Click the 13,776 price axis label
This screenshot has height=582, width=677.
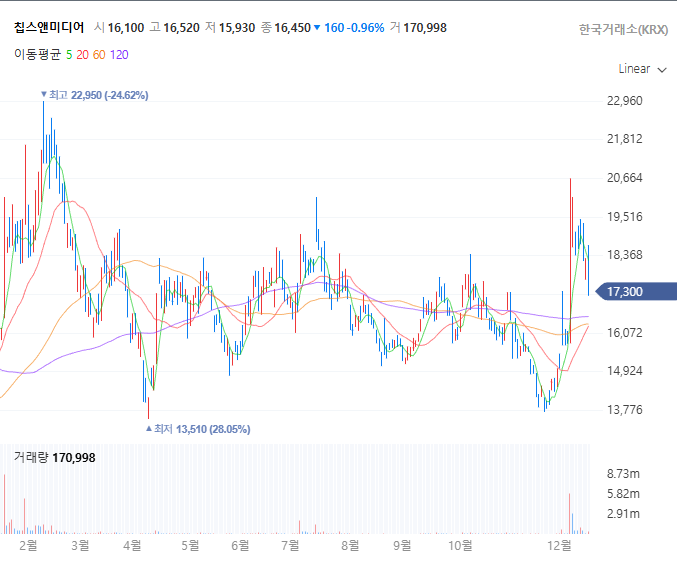625,410
